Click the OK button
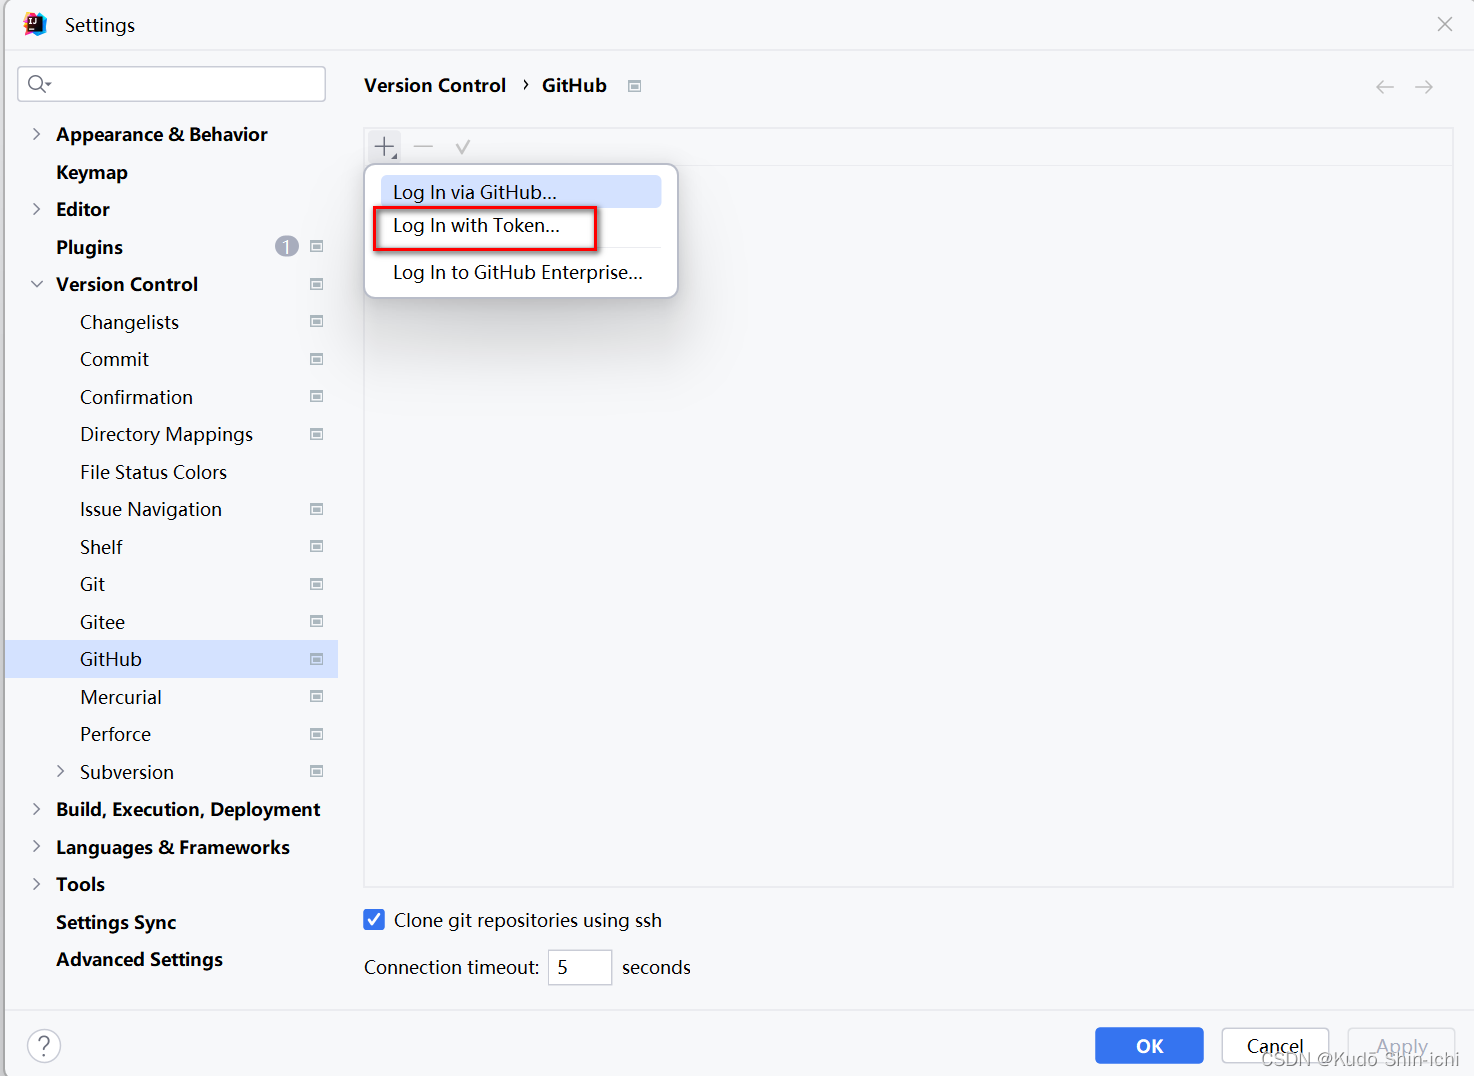The image size is (1474, 1076). 1149,1046
